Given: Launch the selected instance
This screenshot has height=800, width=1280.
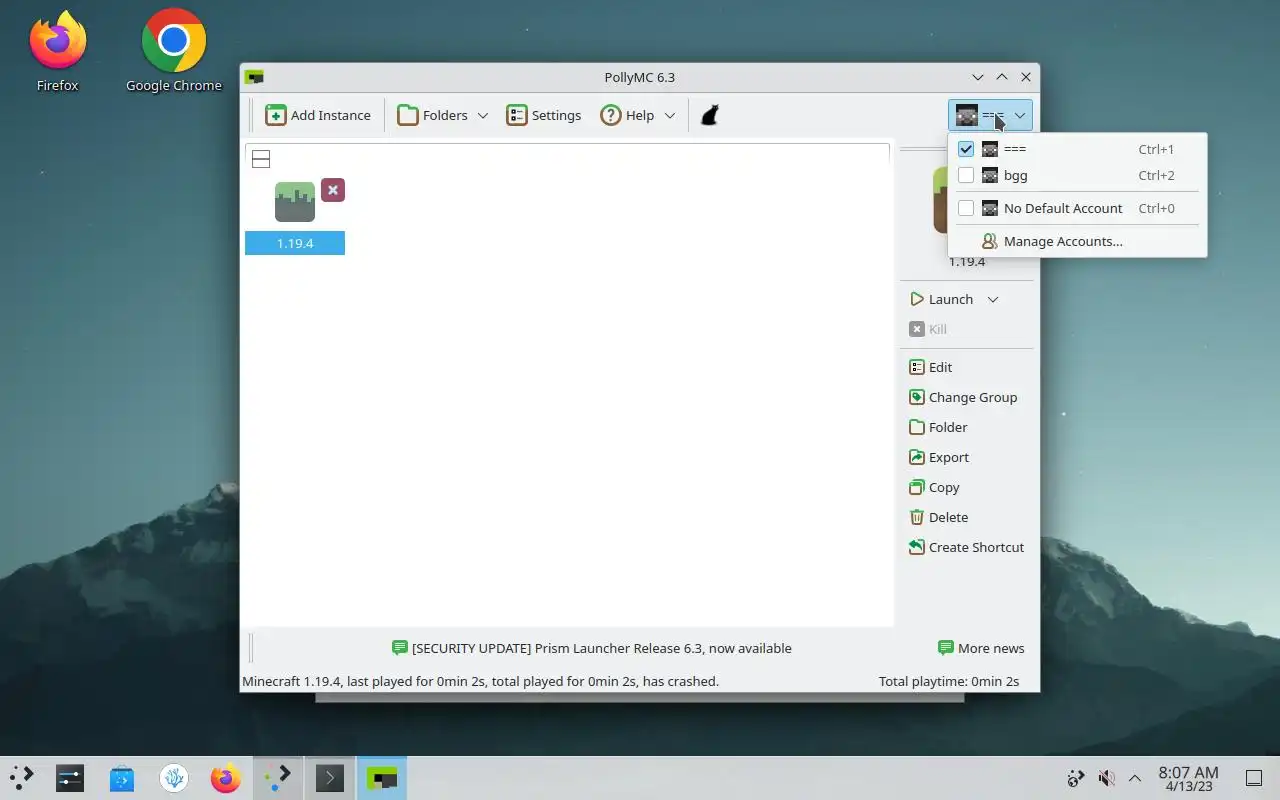Looking at the screenshot, I should point(941,299).
